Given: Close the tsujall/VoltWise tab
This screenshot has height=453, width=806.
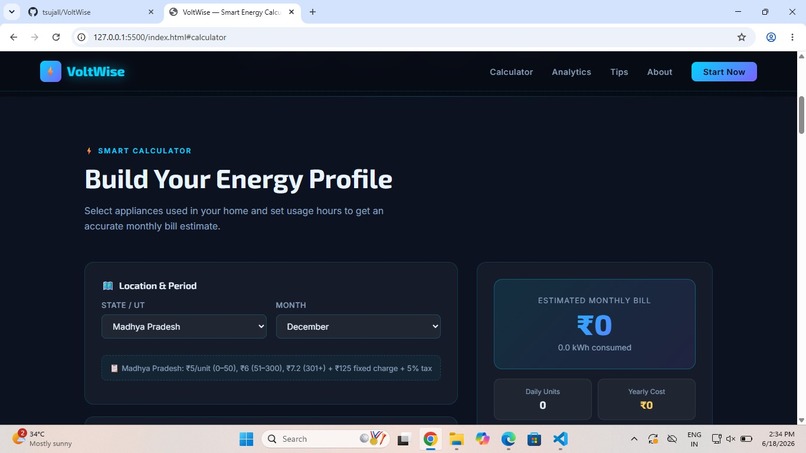Looking at the screenshot, I should (151, 12).
